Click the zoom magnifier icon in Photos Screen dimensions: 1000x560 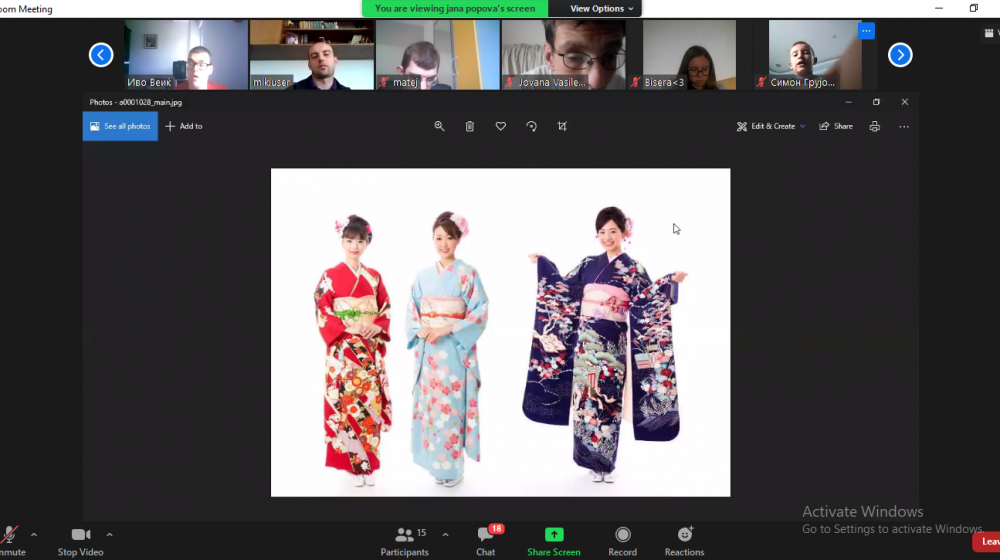point(439,126)
